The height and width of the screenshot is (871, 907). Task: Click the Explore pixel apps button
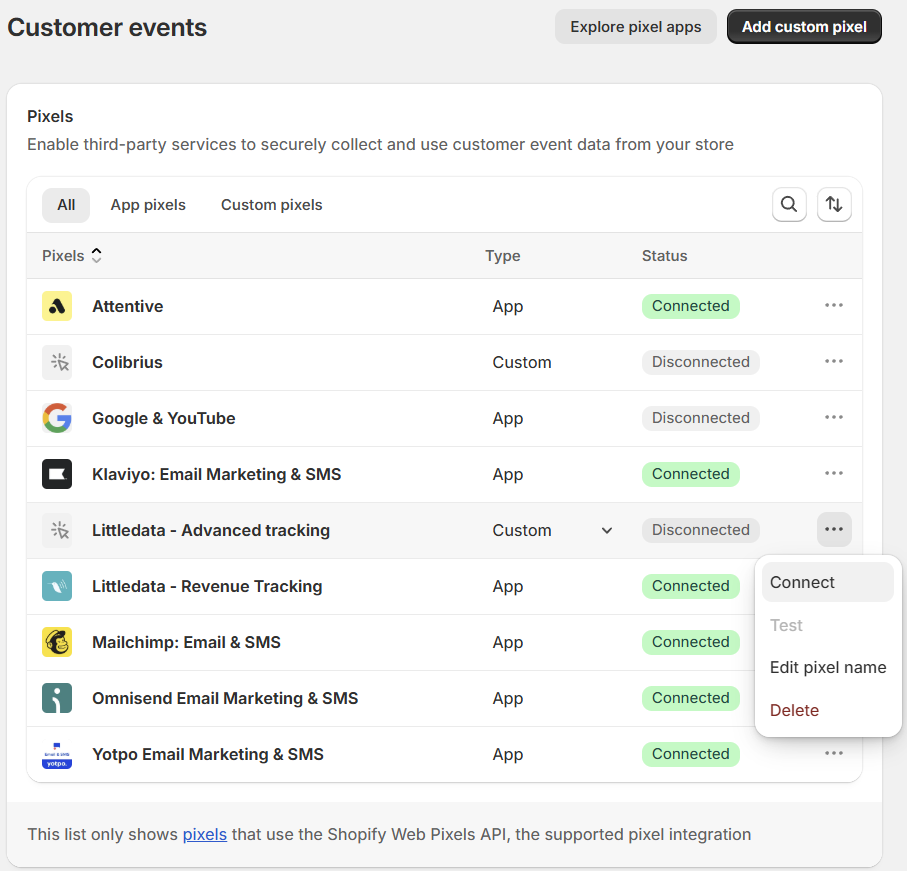pyautogui.click(x=636, y=27)
